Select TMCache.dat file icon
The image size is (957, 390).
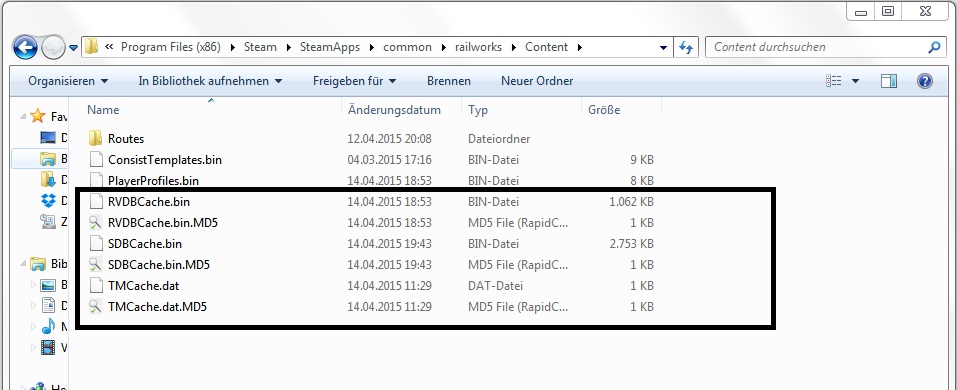(x=95, y=285)
